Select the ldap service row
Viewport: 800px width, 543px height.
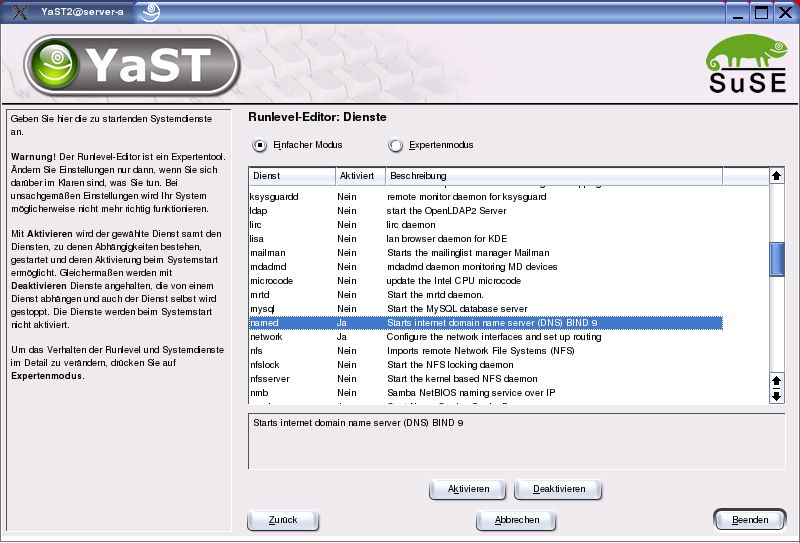coord(486,211)
